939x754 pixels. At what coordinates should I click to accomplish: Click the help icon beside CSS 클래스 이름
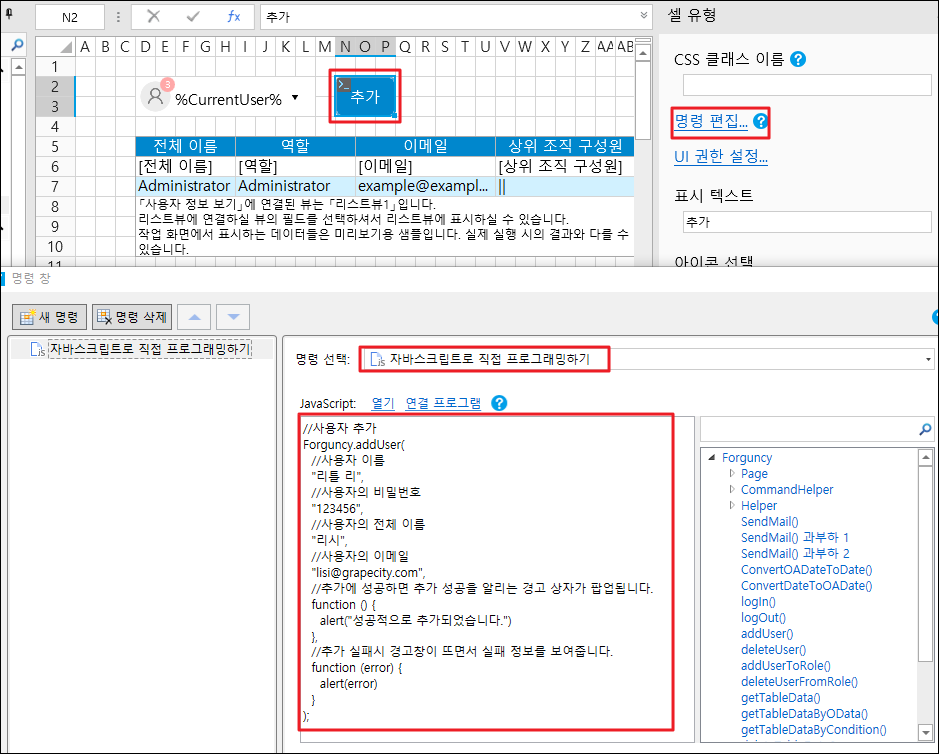798,59
